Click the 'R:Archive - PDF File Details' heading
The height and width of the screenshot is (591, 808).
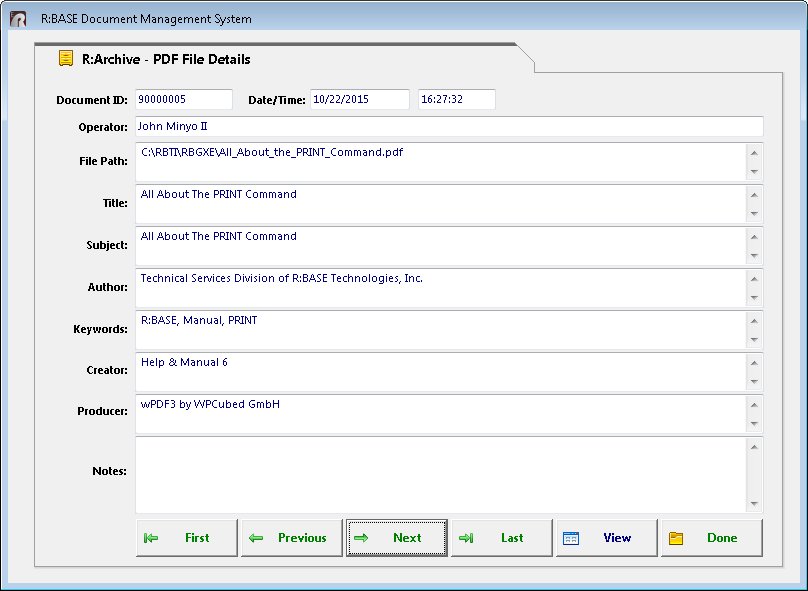166,59
